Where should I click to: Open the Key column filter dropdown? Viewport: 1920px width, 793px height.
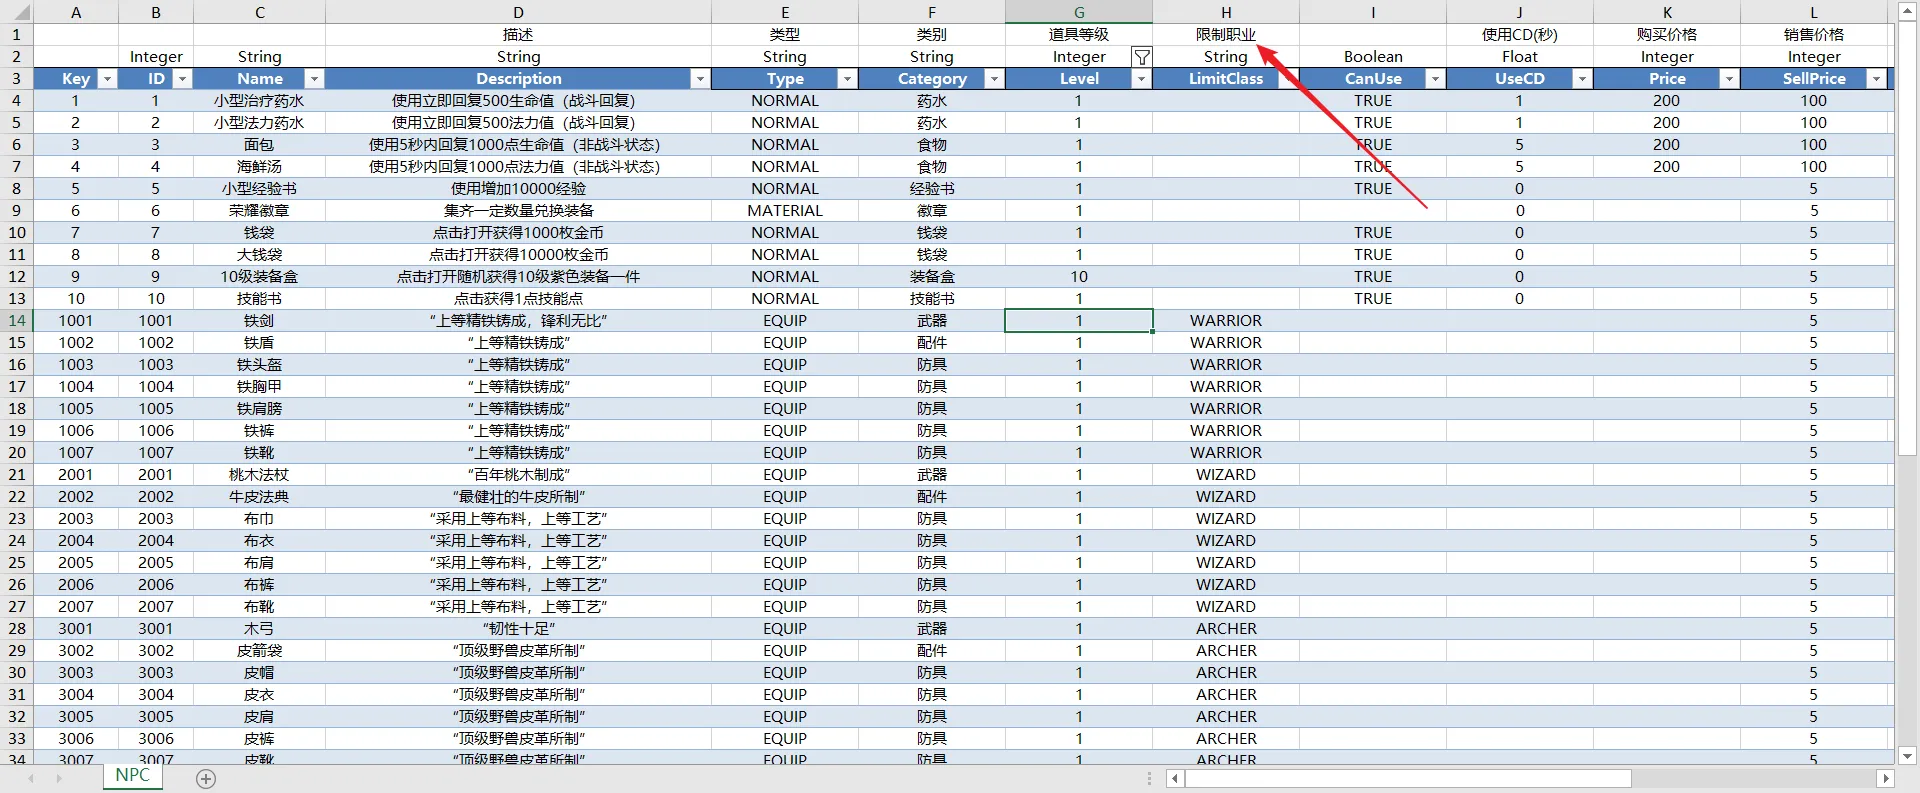pyautogui.click(x=107, y=79)
